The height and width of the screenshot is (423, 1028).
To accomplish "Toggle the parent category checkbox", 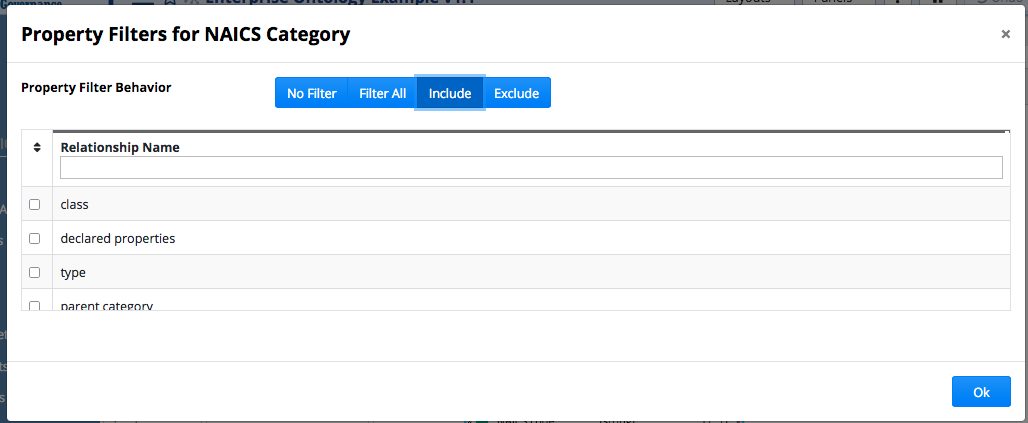I will (x=35, y=305).
